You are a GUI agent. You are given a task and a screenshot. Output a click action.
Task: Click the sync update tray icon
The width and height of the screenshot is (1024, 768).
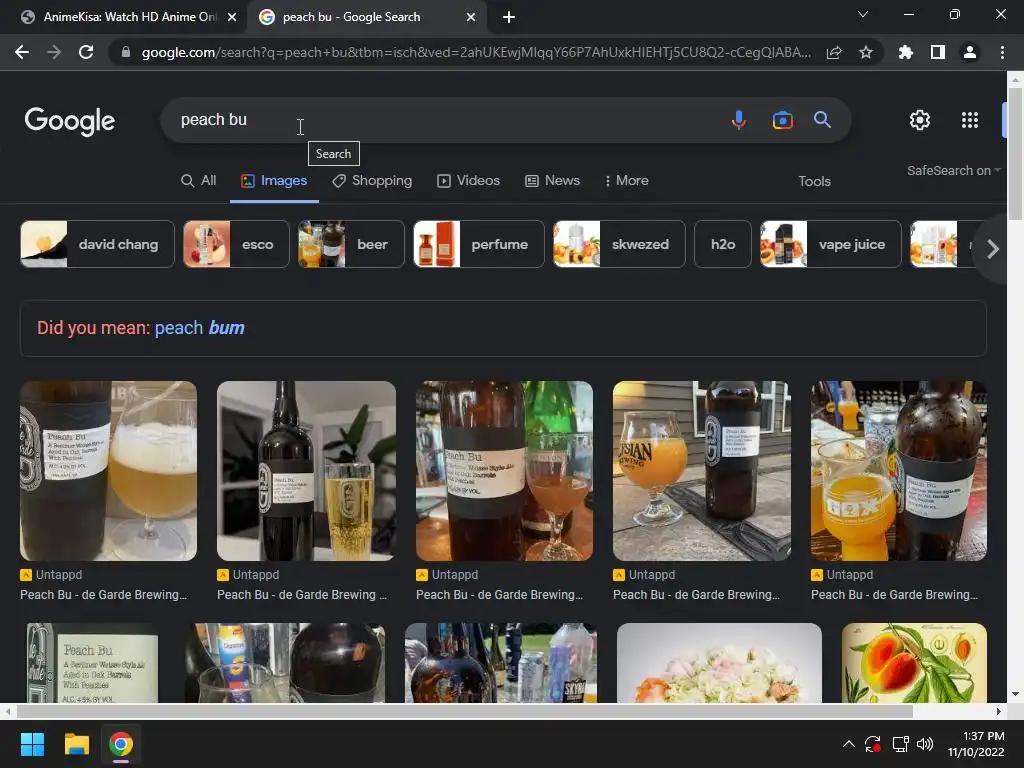point(873,744)
